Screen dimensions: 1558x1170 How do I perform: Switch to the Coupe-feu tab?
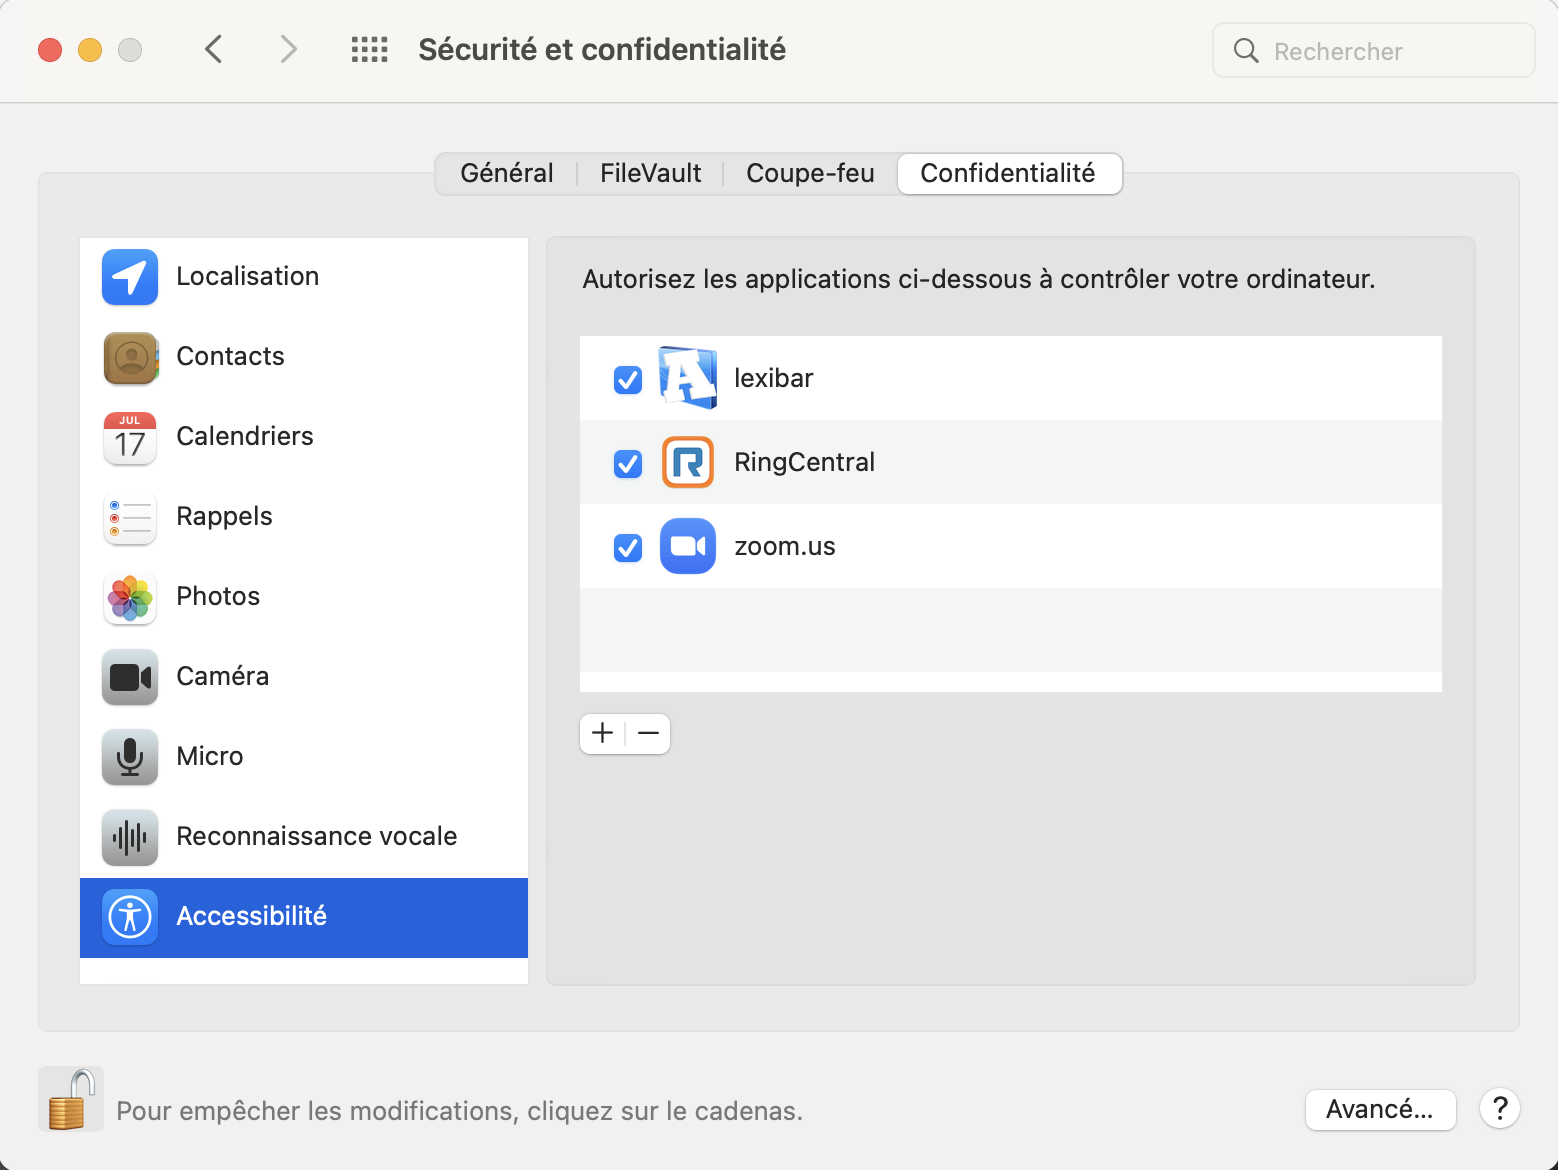click(810, 174)
